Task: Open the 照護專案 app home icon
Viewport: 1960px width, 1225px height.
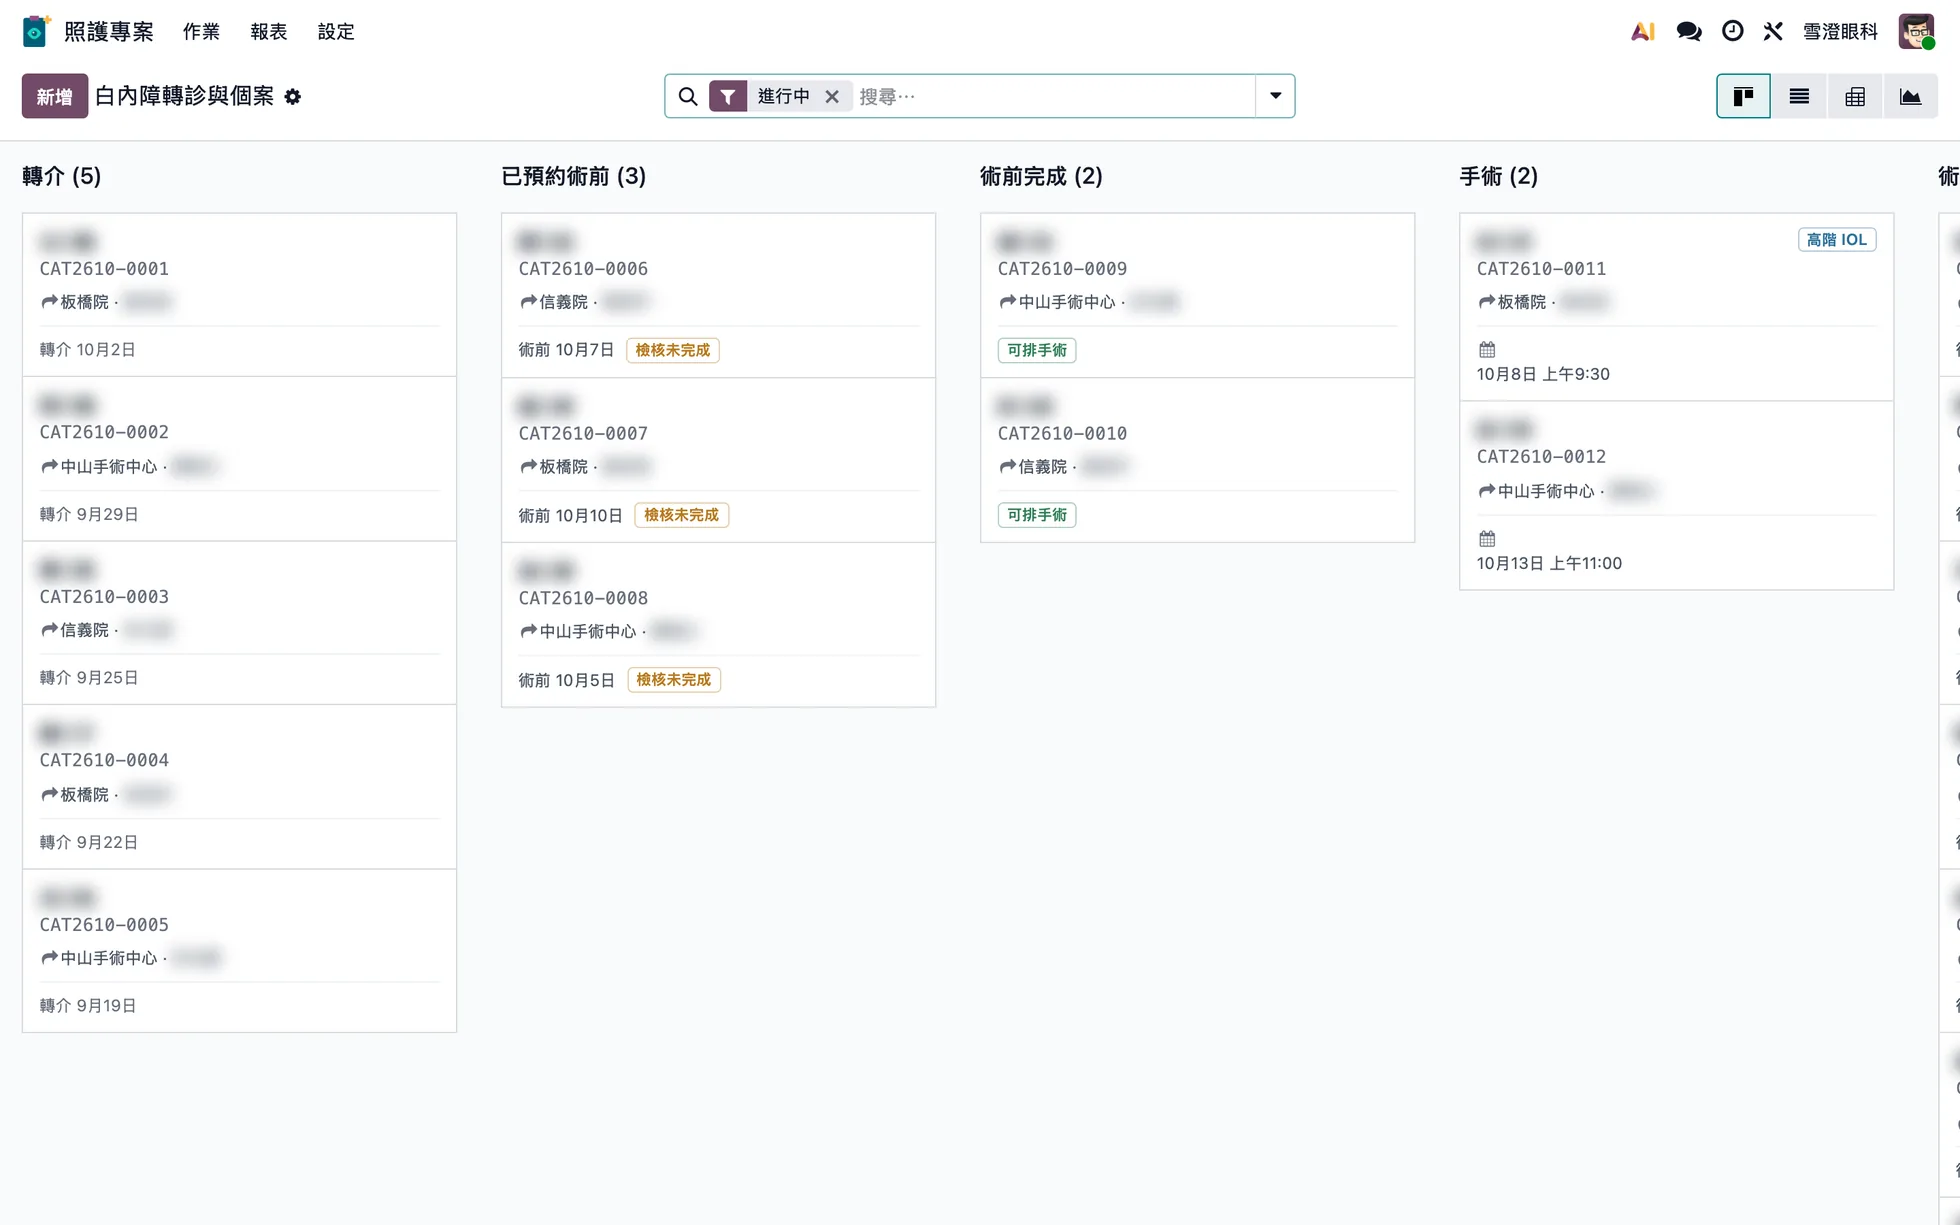Action: 36,31
